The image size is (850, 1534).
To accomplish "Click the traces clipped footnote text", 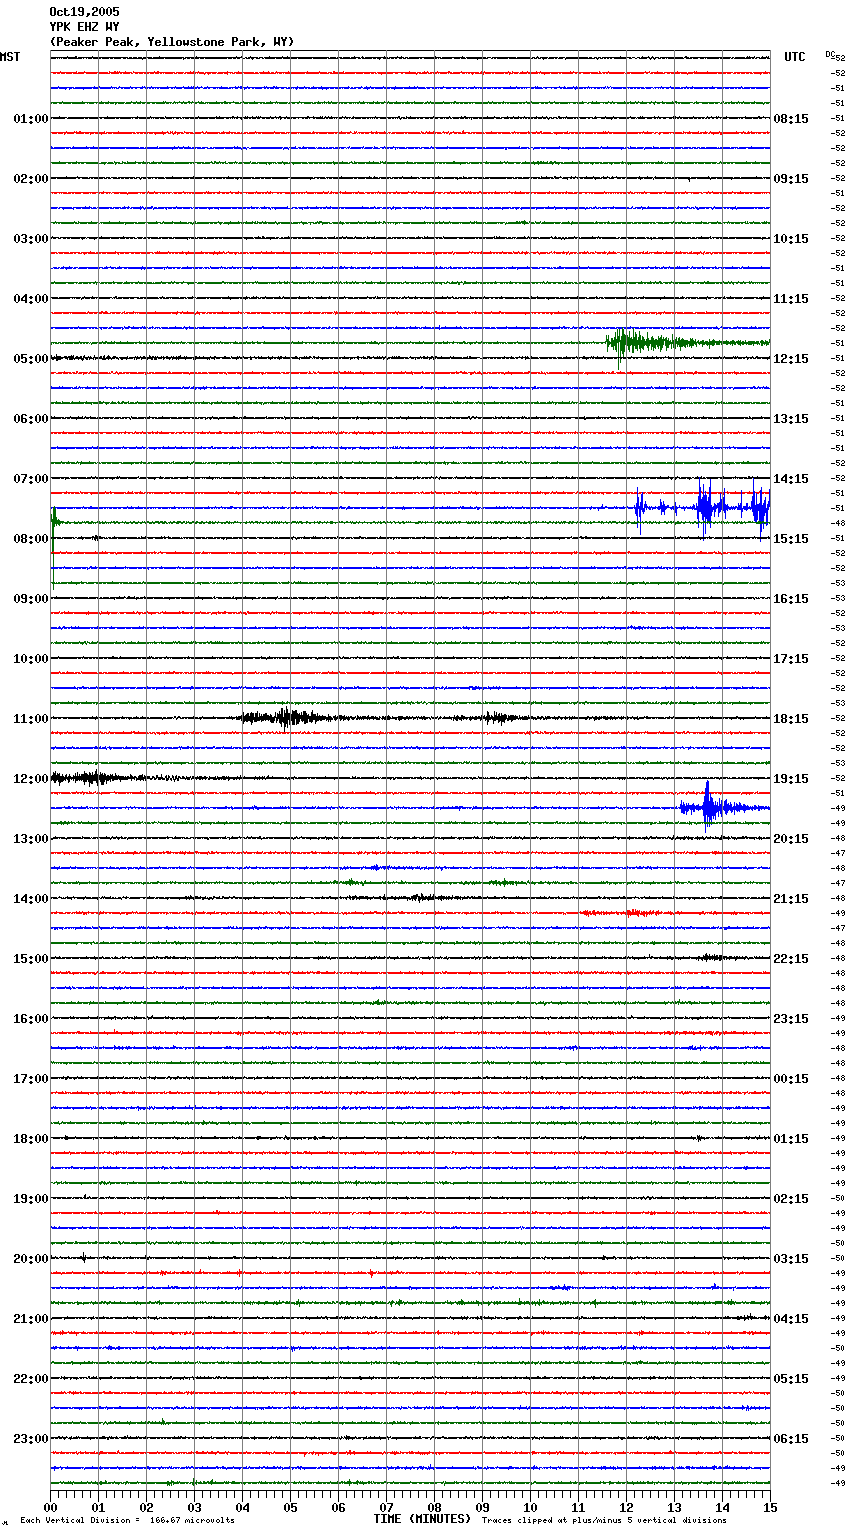I will 604,1521.
